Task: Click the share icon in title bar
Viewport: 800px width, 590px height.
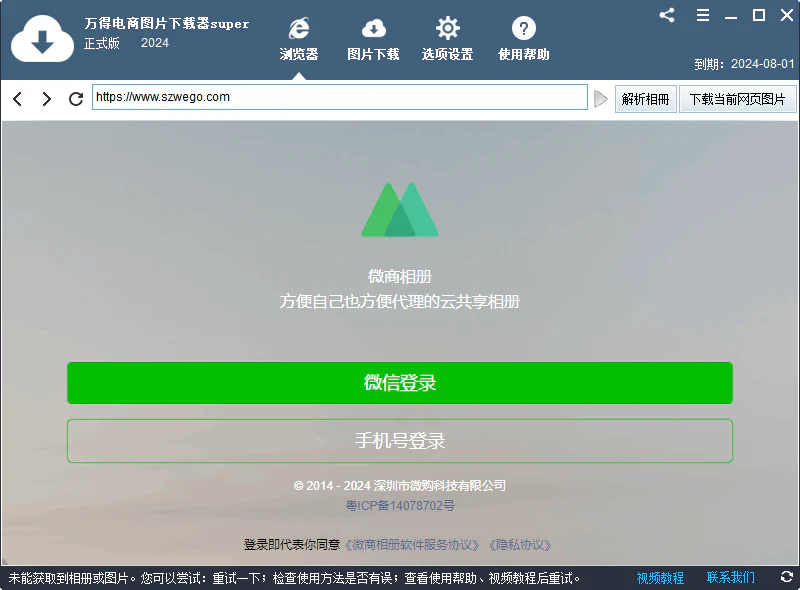Action: point(667,15)
